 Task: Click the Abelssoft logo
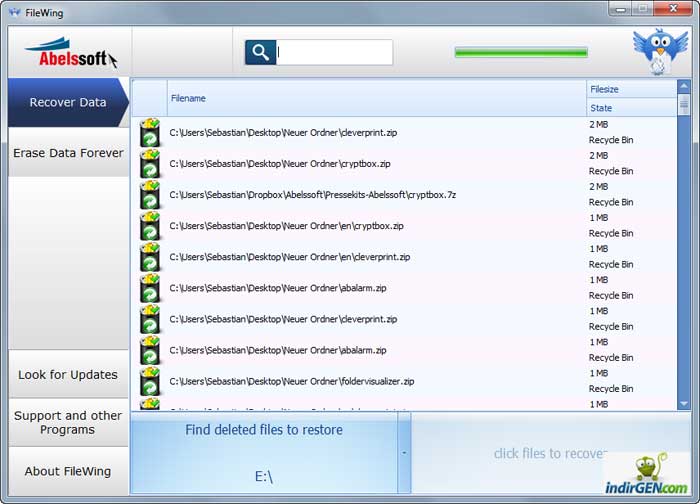(71, 53)
